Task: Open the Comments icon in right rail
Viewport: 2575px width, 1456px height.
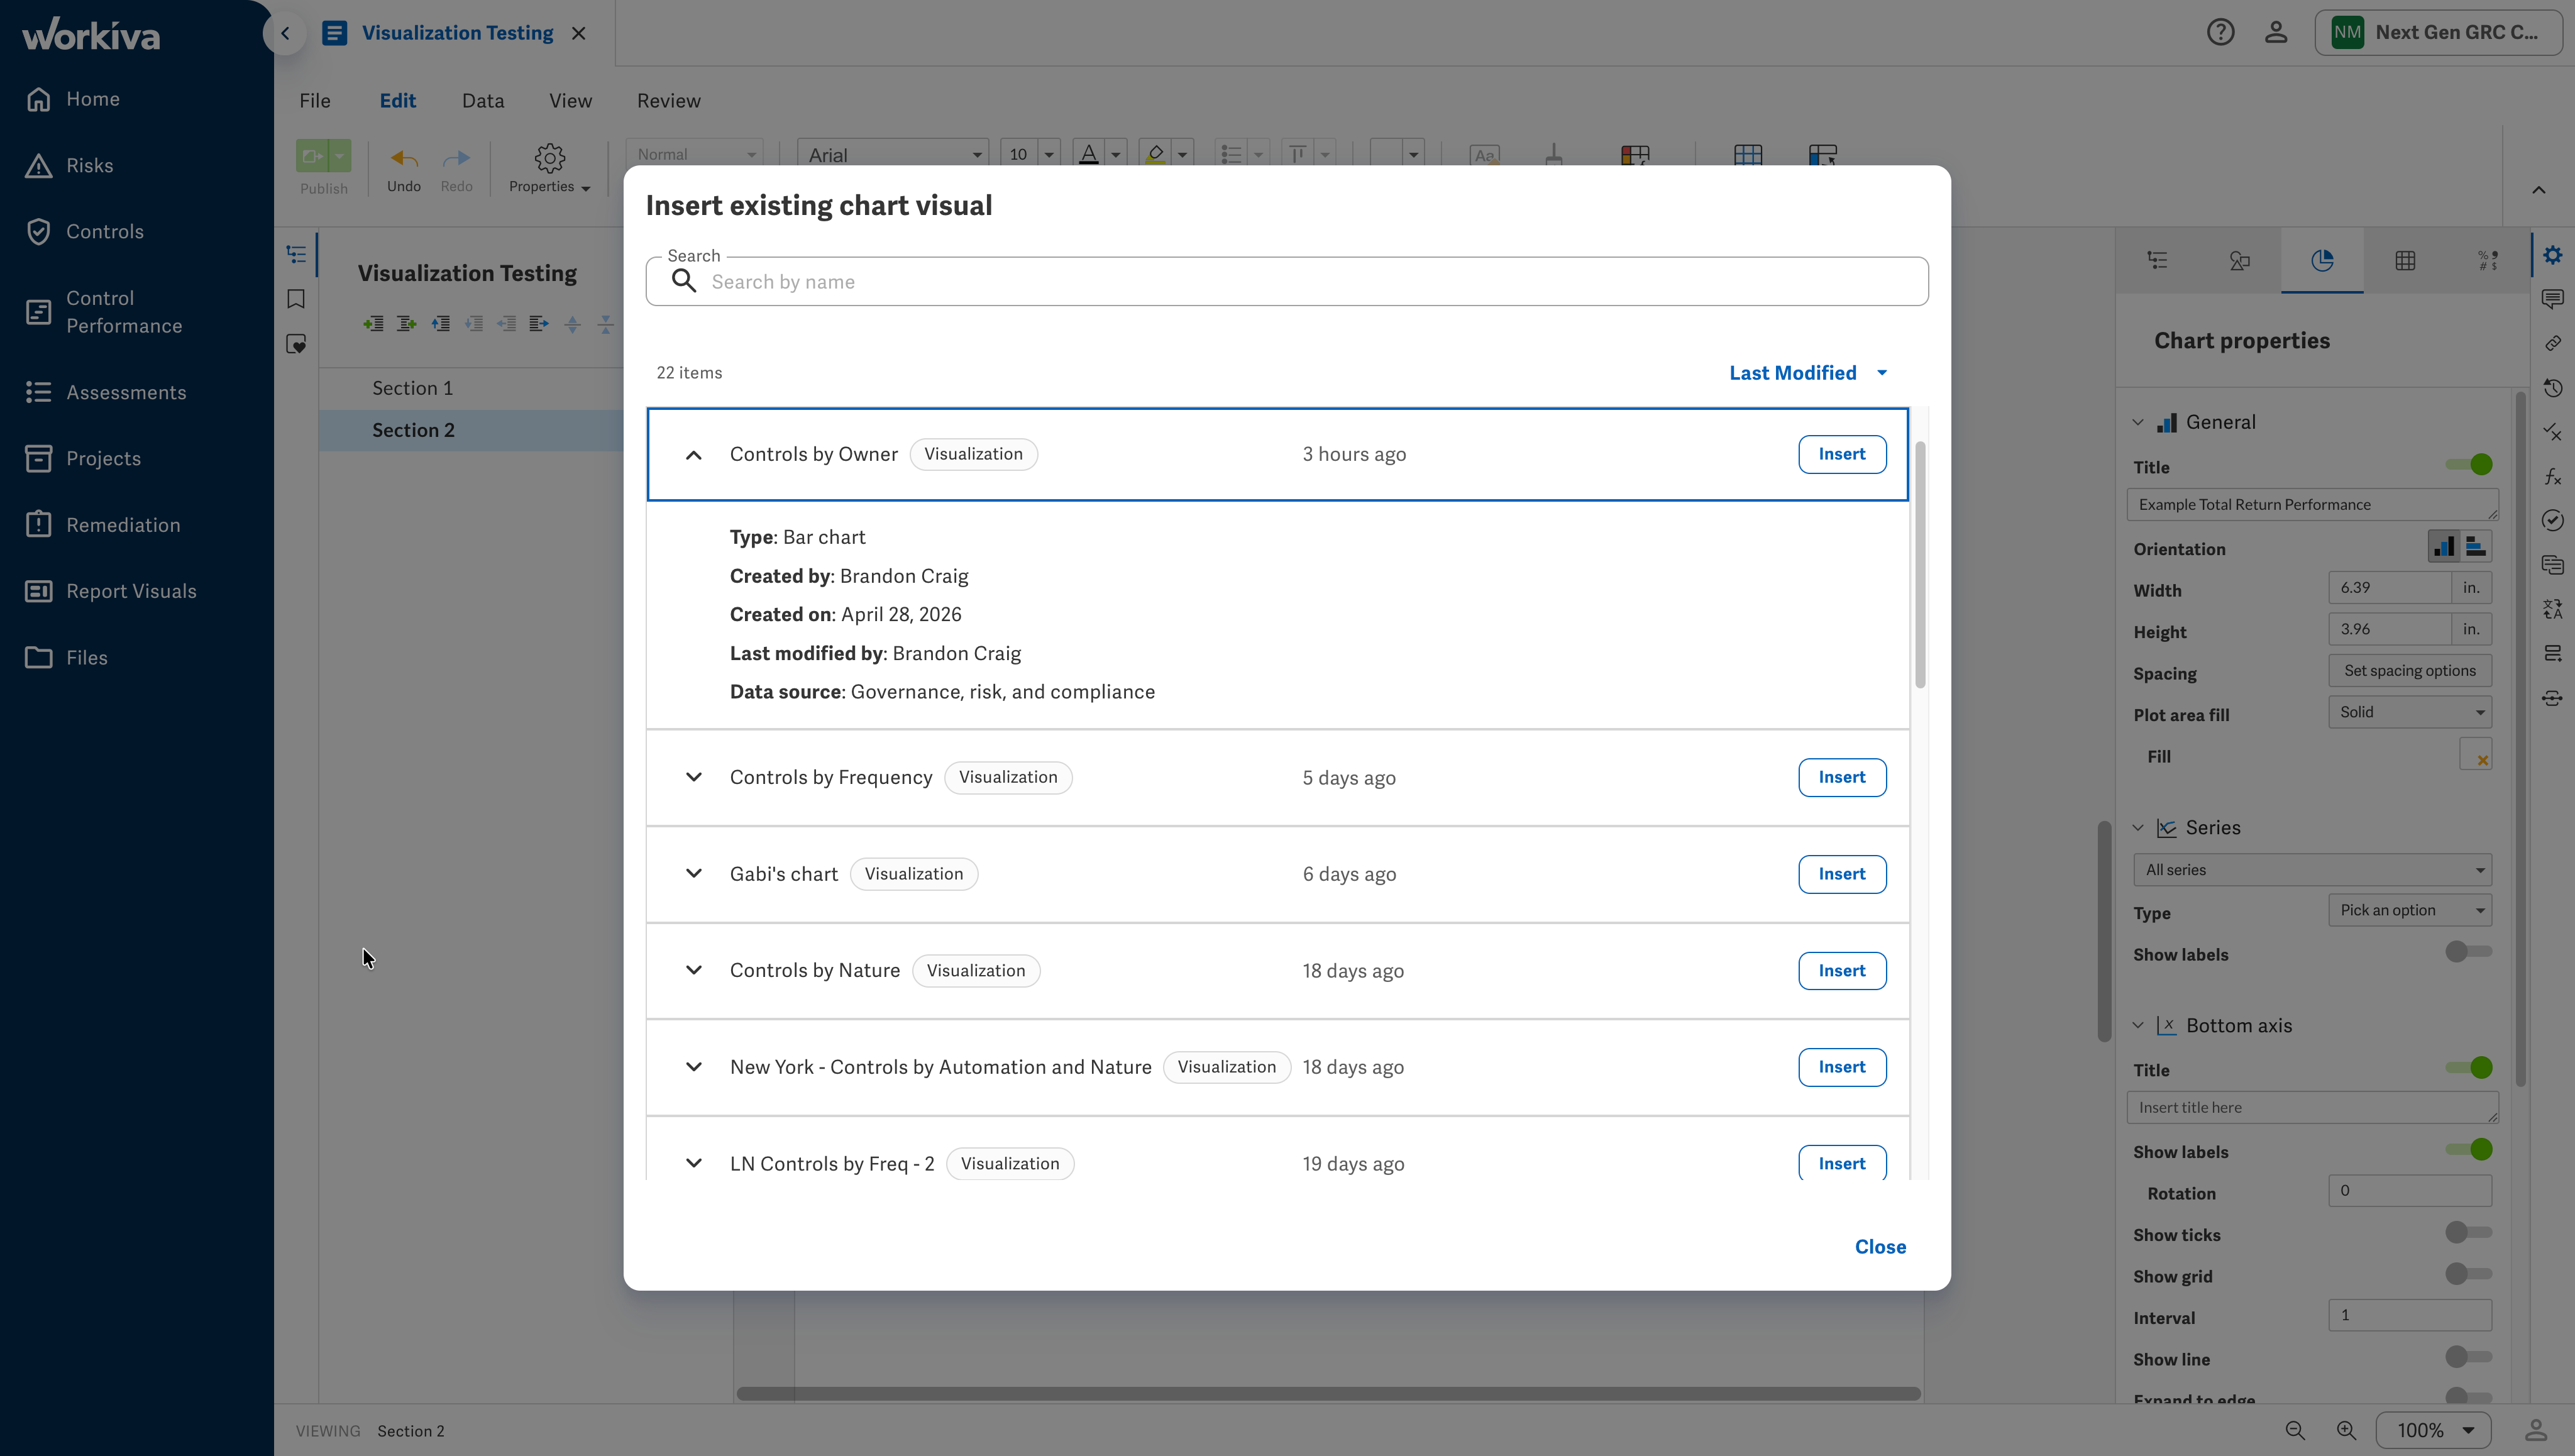Action: [x=2553, y=299]
